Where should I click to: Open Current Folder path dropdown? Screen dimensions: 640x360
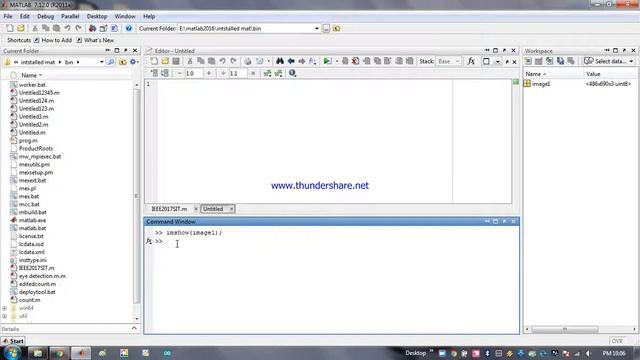coord(317,29)
